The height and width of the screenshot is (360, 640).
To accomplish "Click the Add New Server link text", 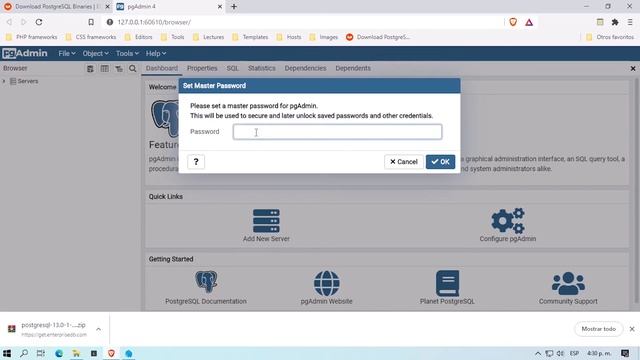I will 266,239.
